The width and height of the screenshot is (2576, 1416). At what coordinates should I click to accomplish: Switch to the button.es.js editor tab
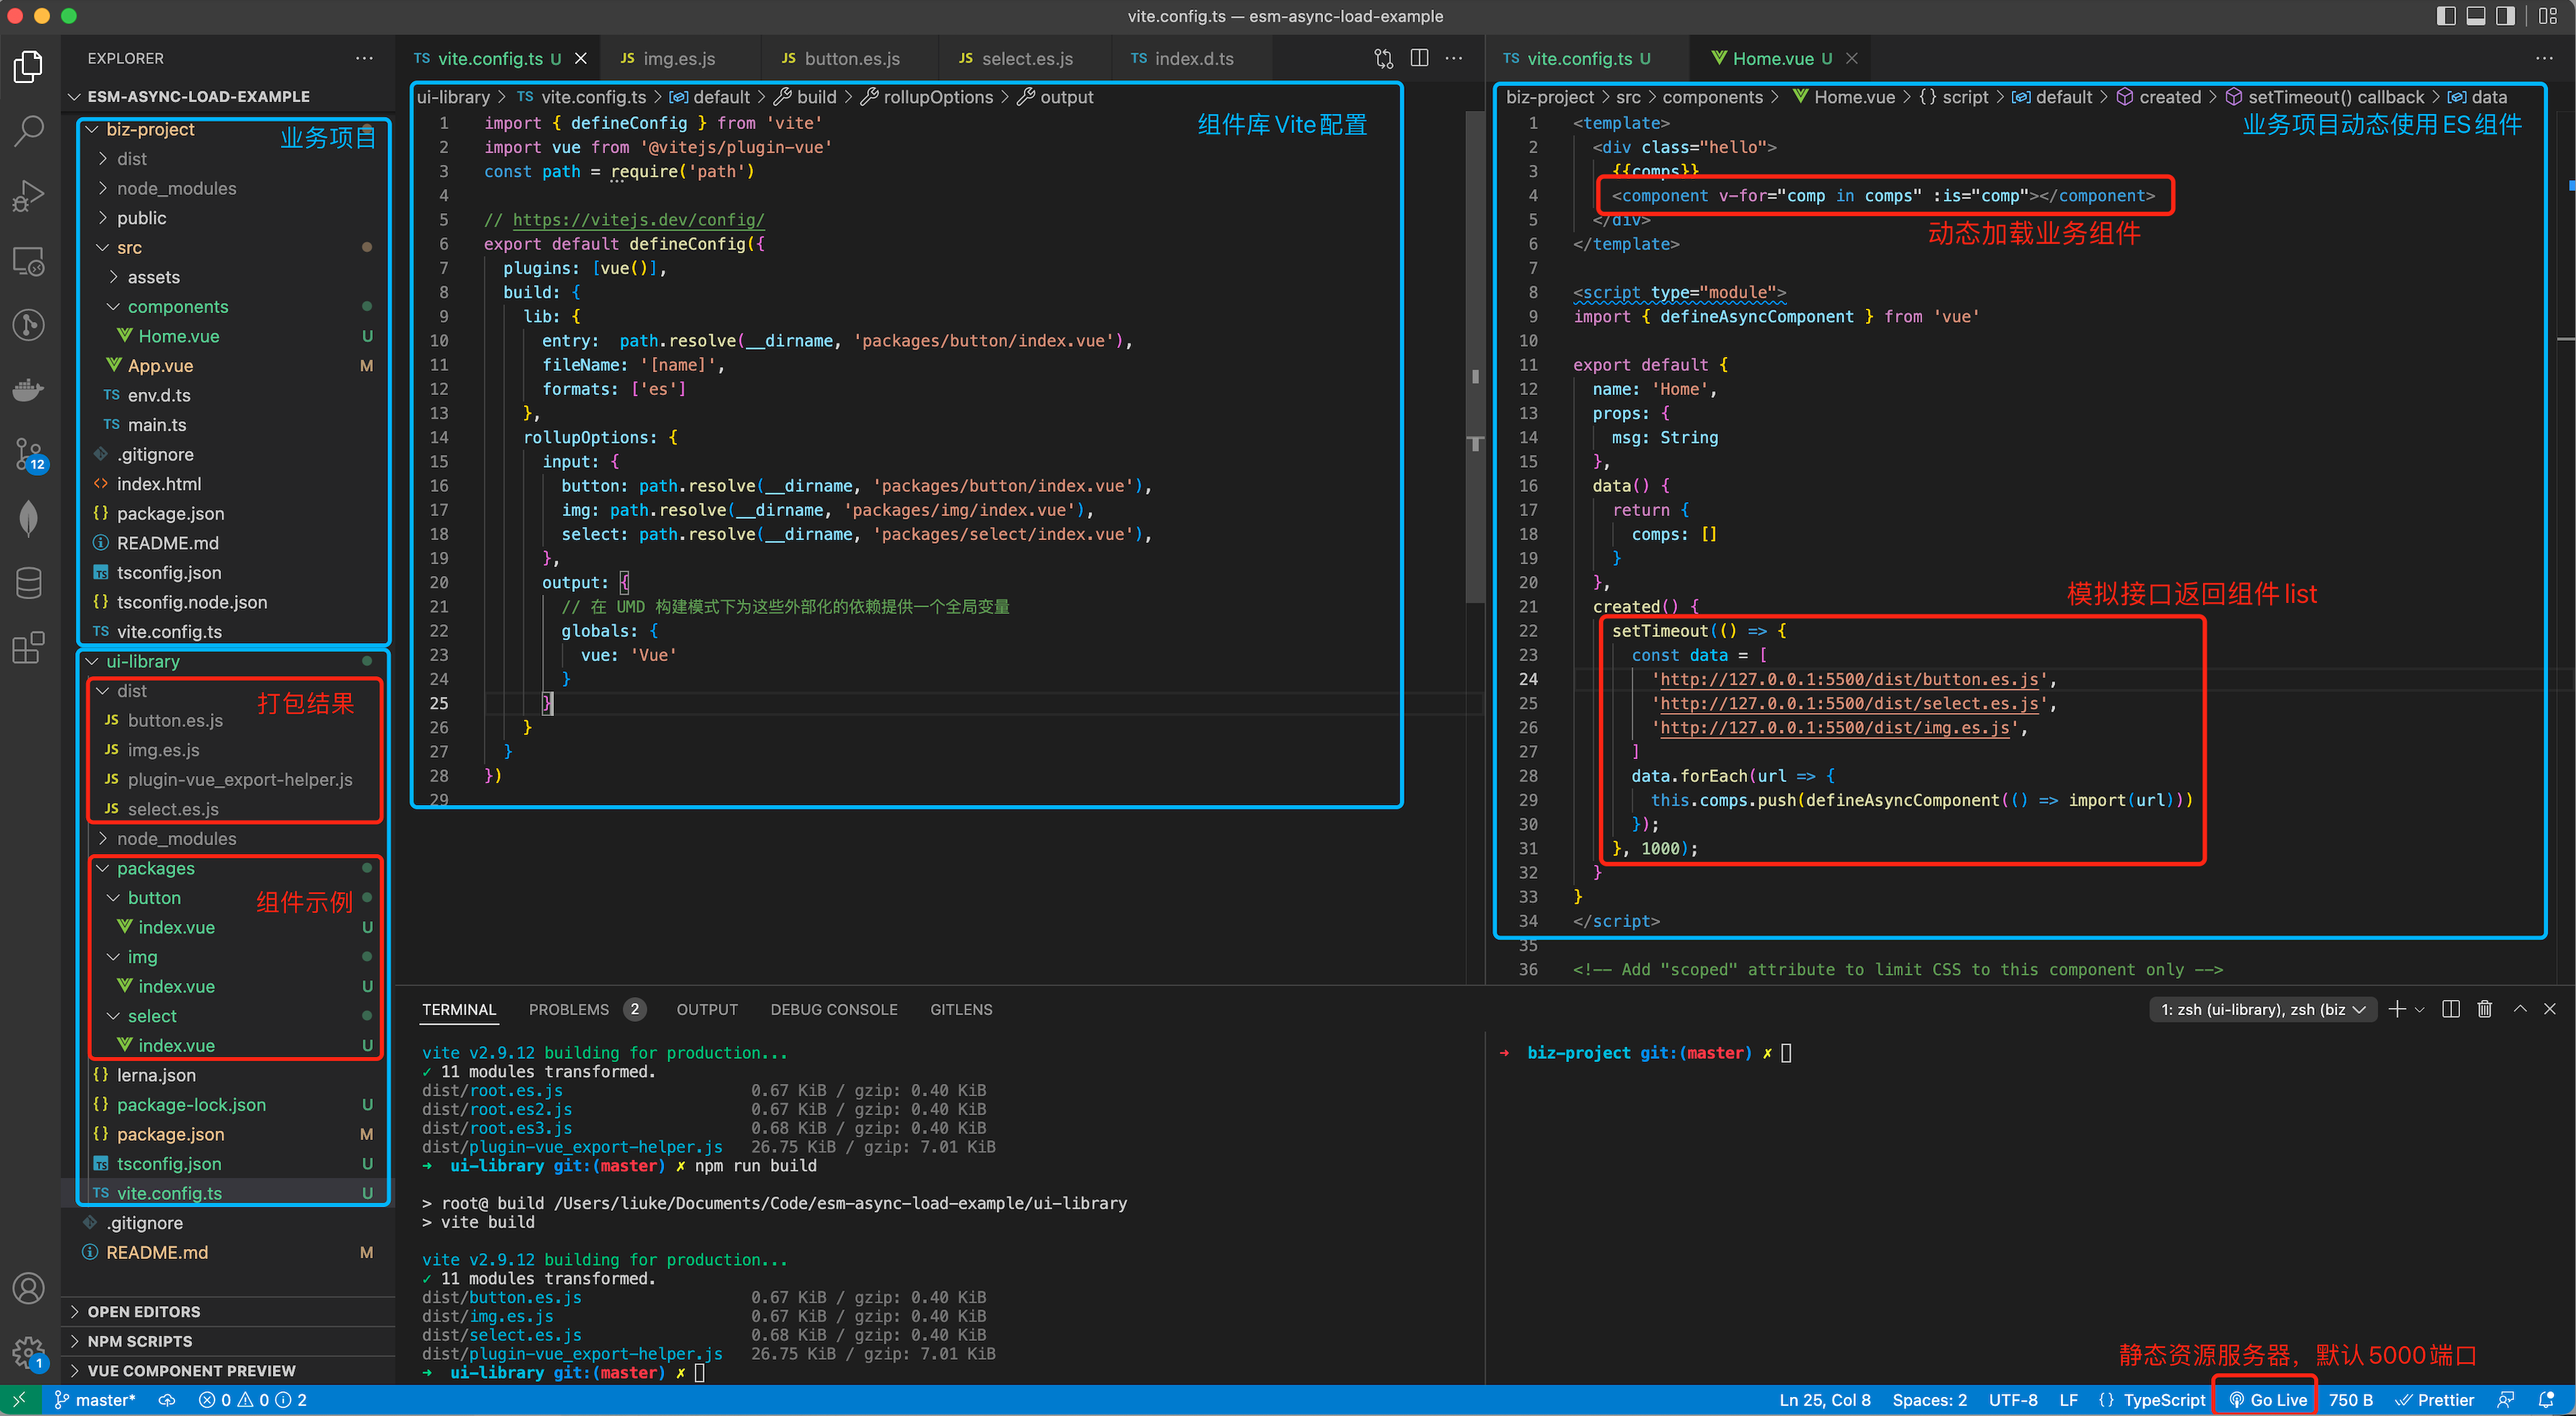click(x=850, y=58)
